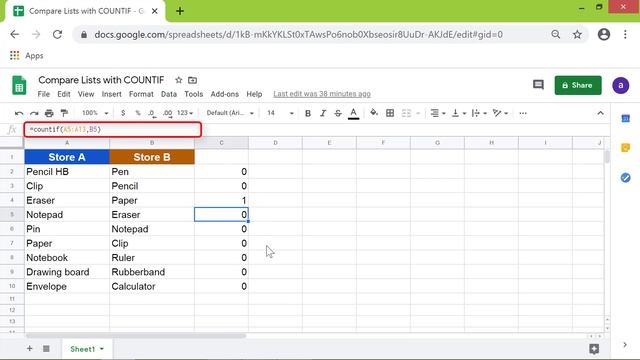Viewport: 640px width, 360px height.
Task: Open text wrapping dropdown
Action: pyautogui.click(x=479, y=113)
